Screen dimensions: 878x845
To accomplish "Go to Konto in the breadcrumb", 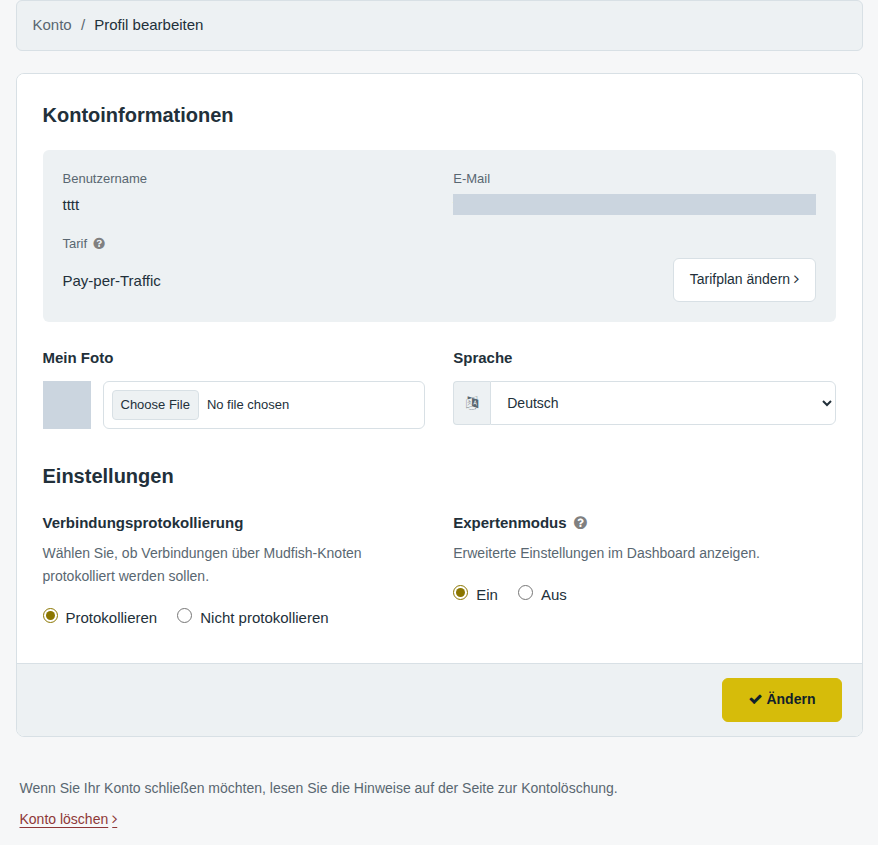I will click(x=52, y=25).
